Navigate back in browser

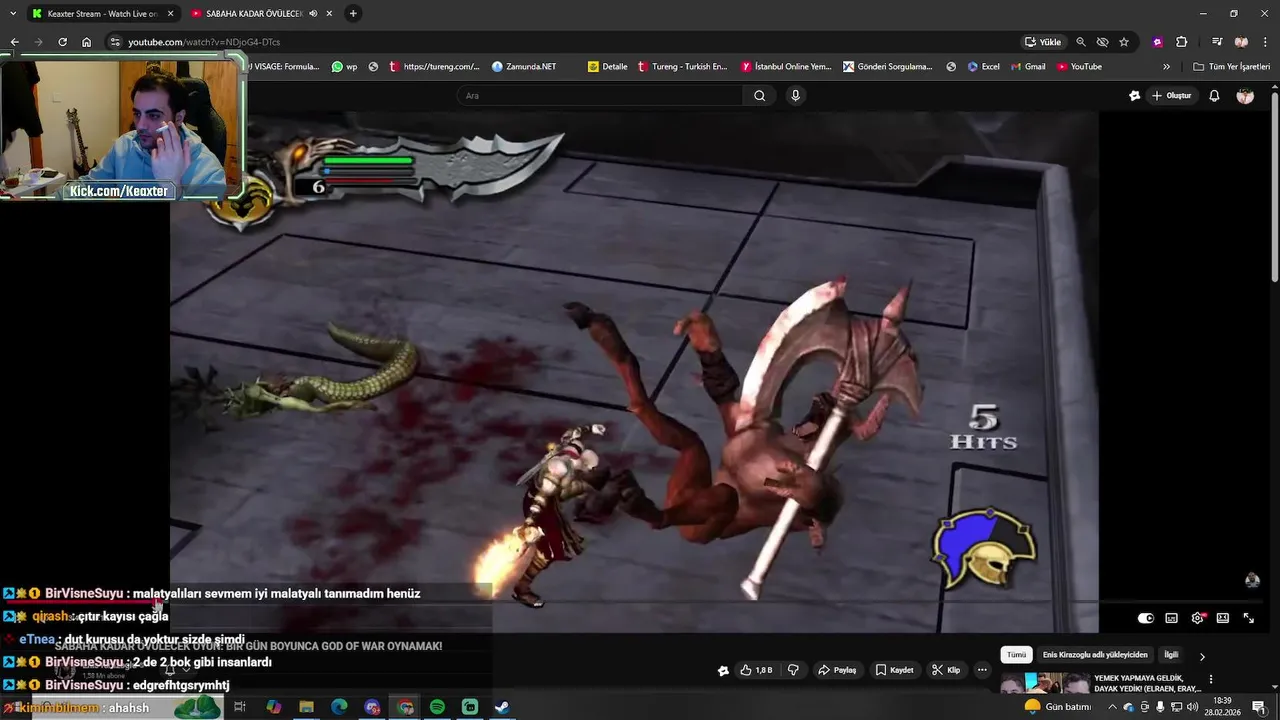click(14, 42)
